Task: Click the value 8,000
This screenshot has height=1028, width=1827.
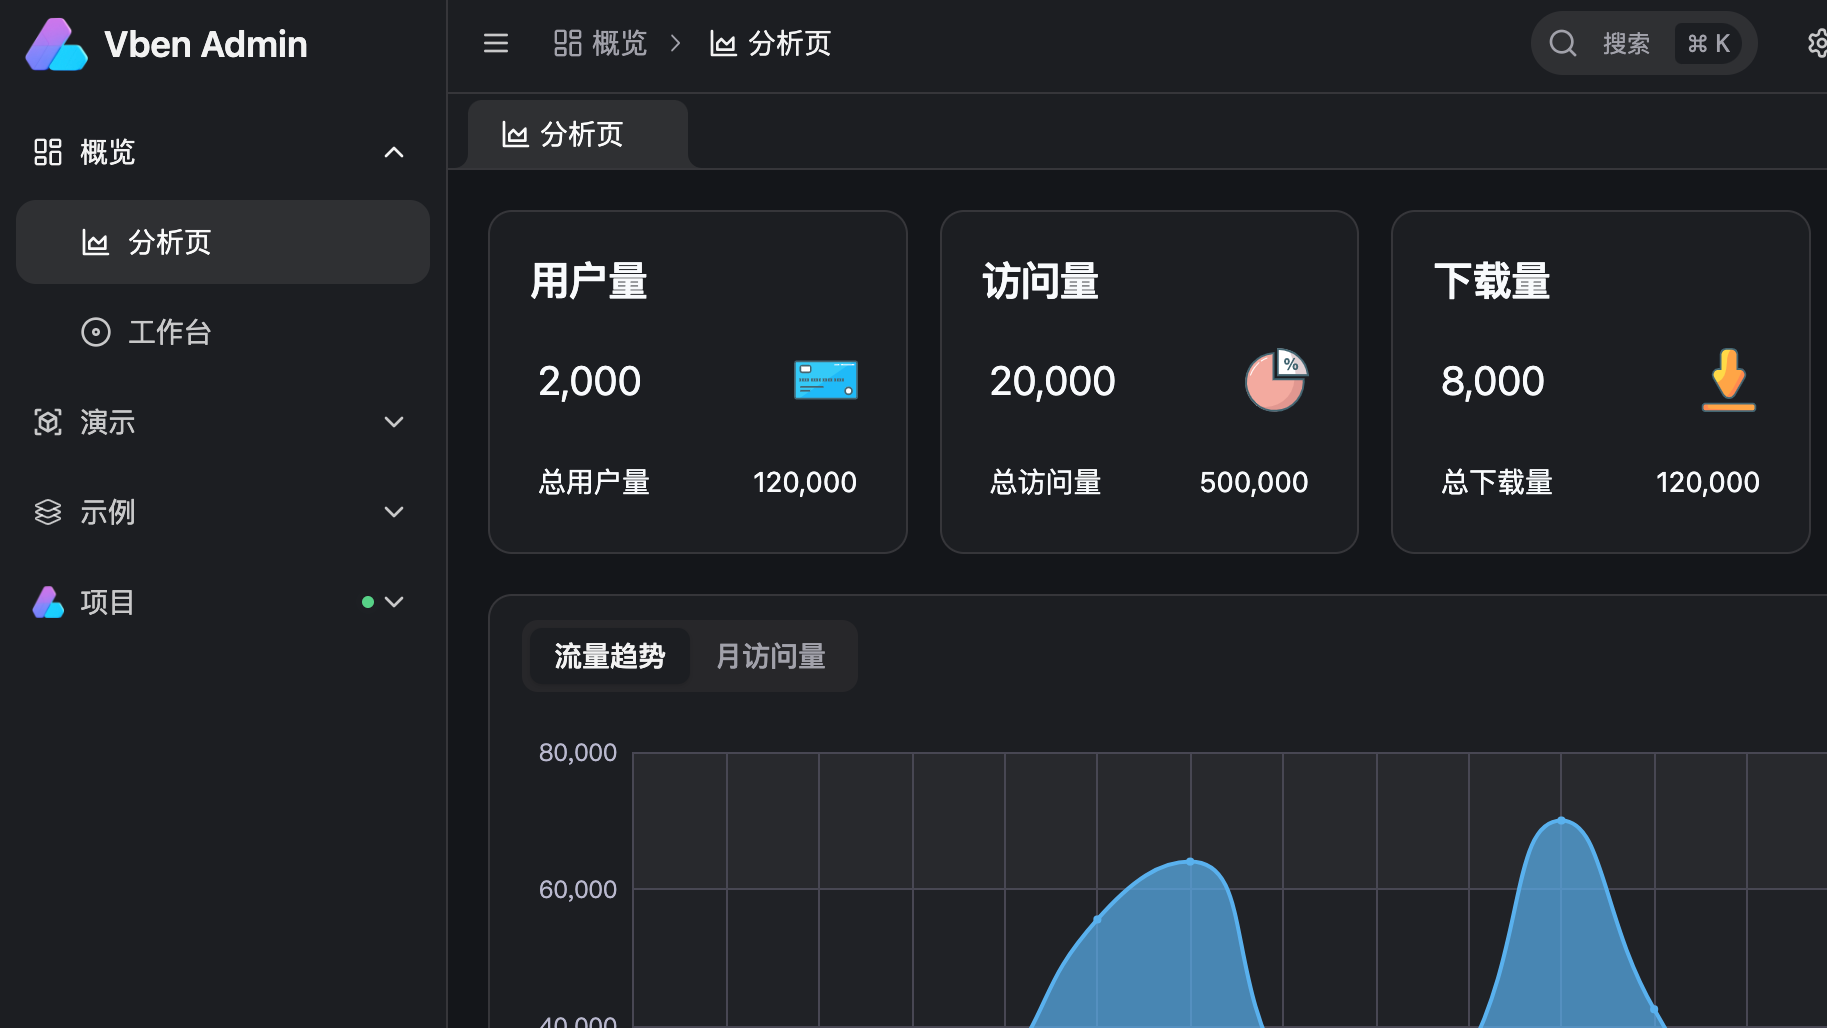Action: [x=1493, y=381]
